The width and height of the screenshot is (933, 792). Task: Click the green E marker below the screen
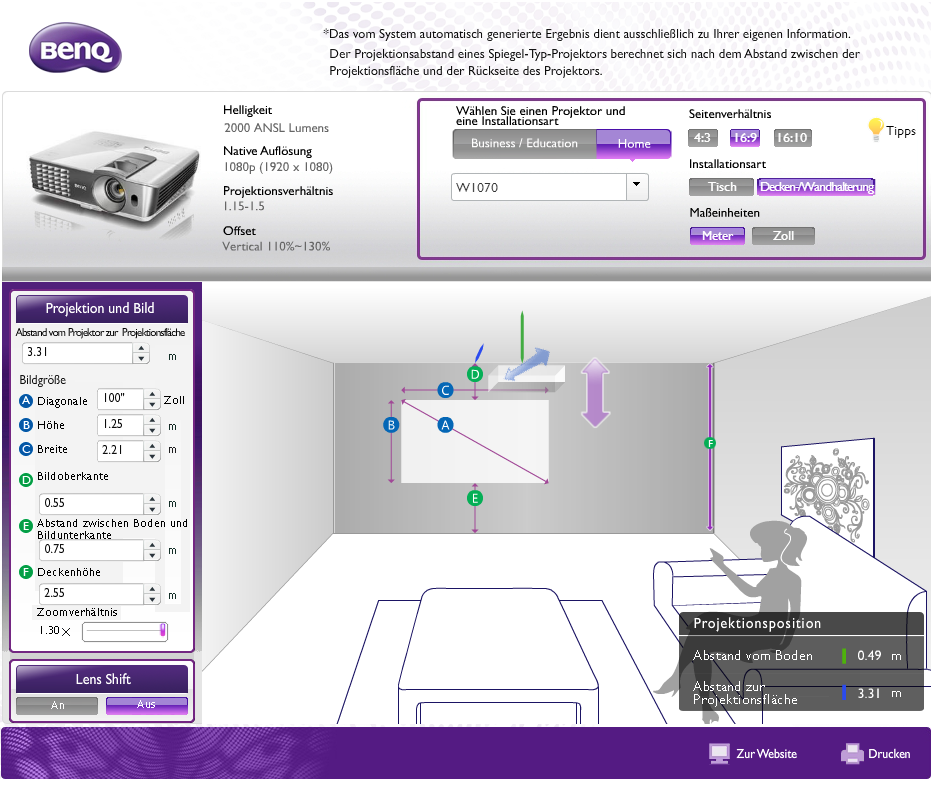coord(474,498)
